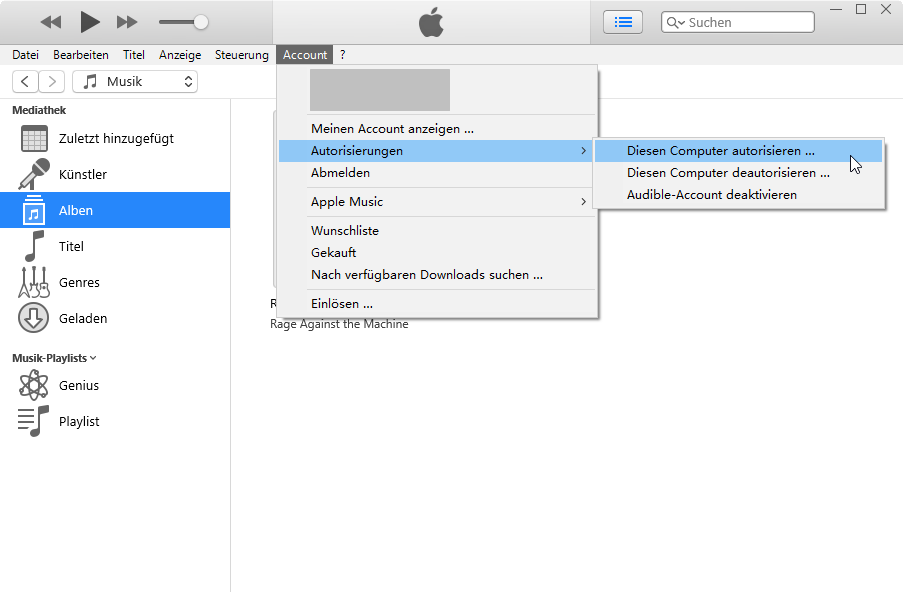Click Audible-Account deaktivieren
This screenshot has width=903, height=592.
pos(711,195)
